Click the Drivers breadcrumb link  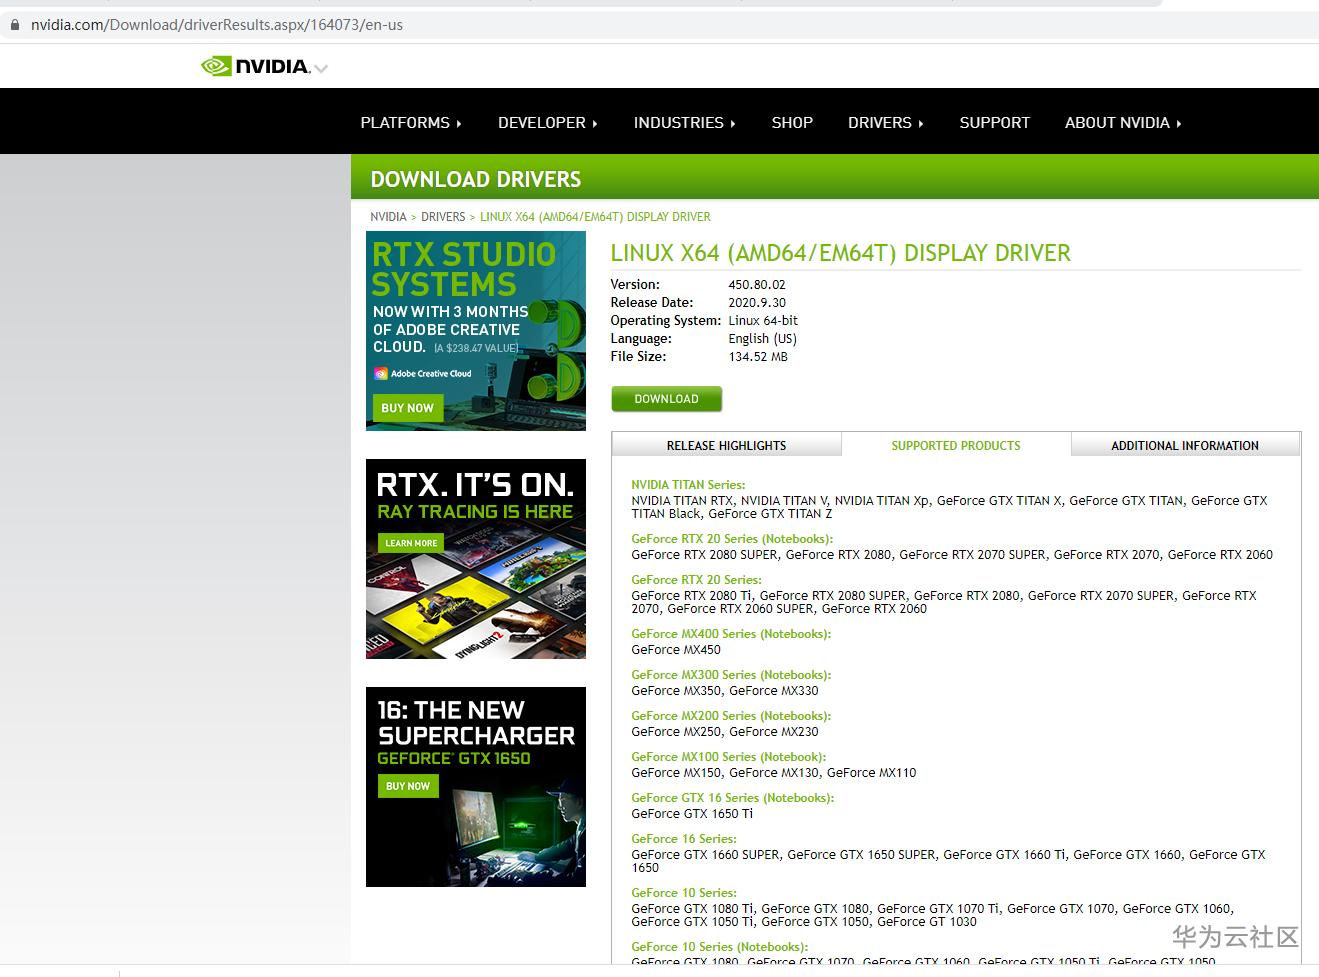(x=443, y=216)
